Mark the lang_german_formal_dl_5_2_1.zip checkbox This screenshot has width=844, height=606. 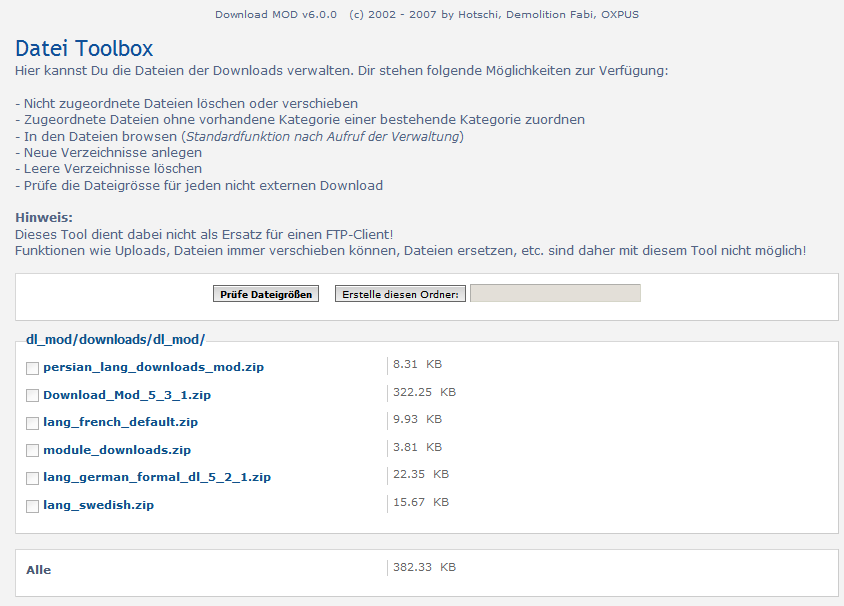[x=32, y=478]
